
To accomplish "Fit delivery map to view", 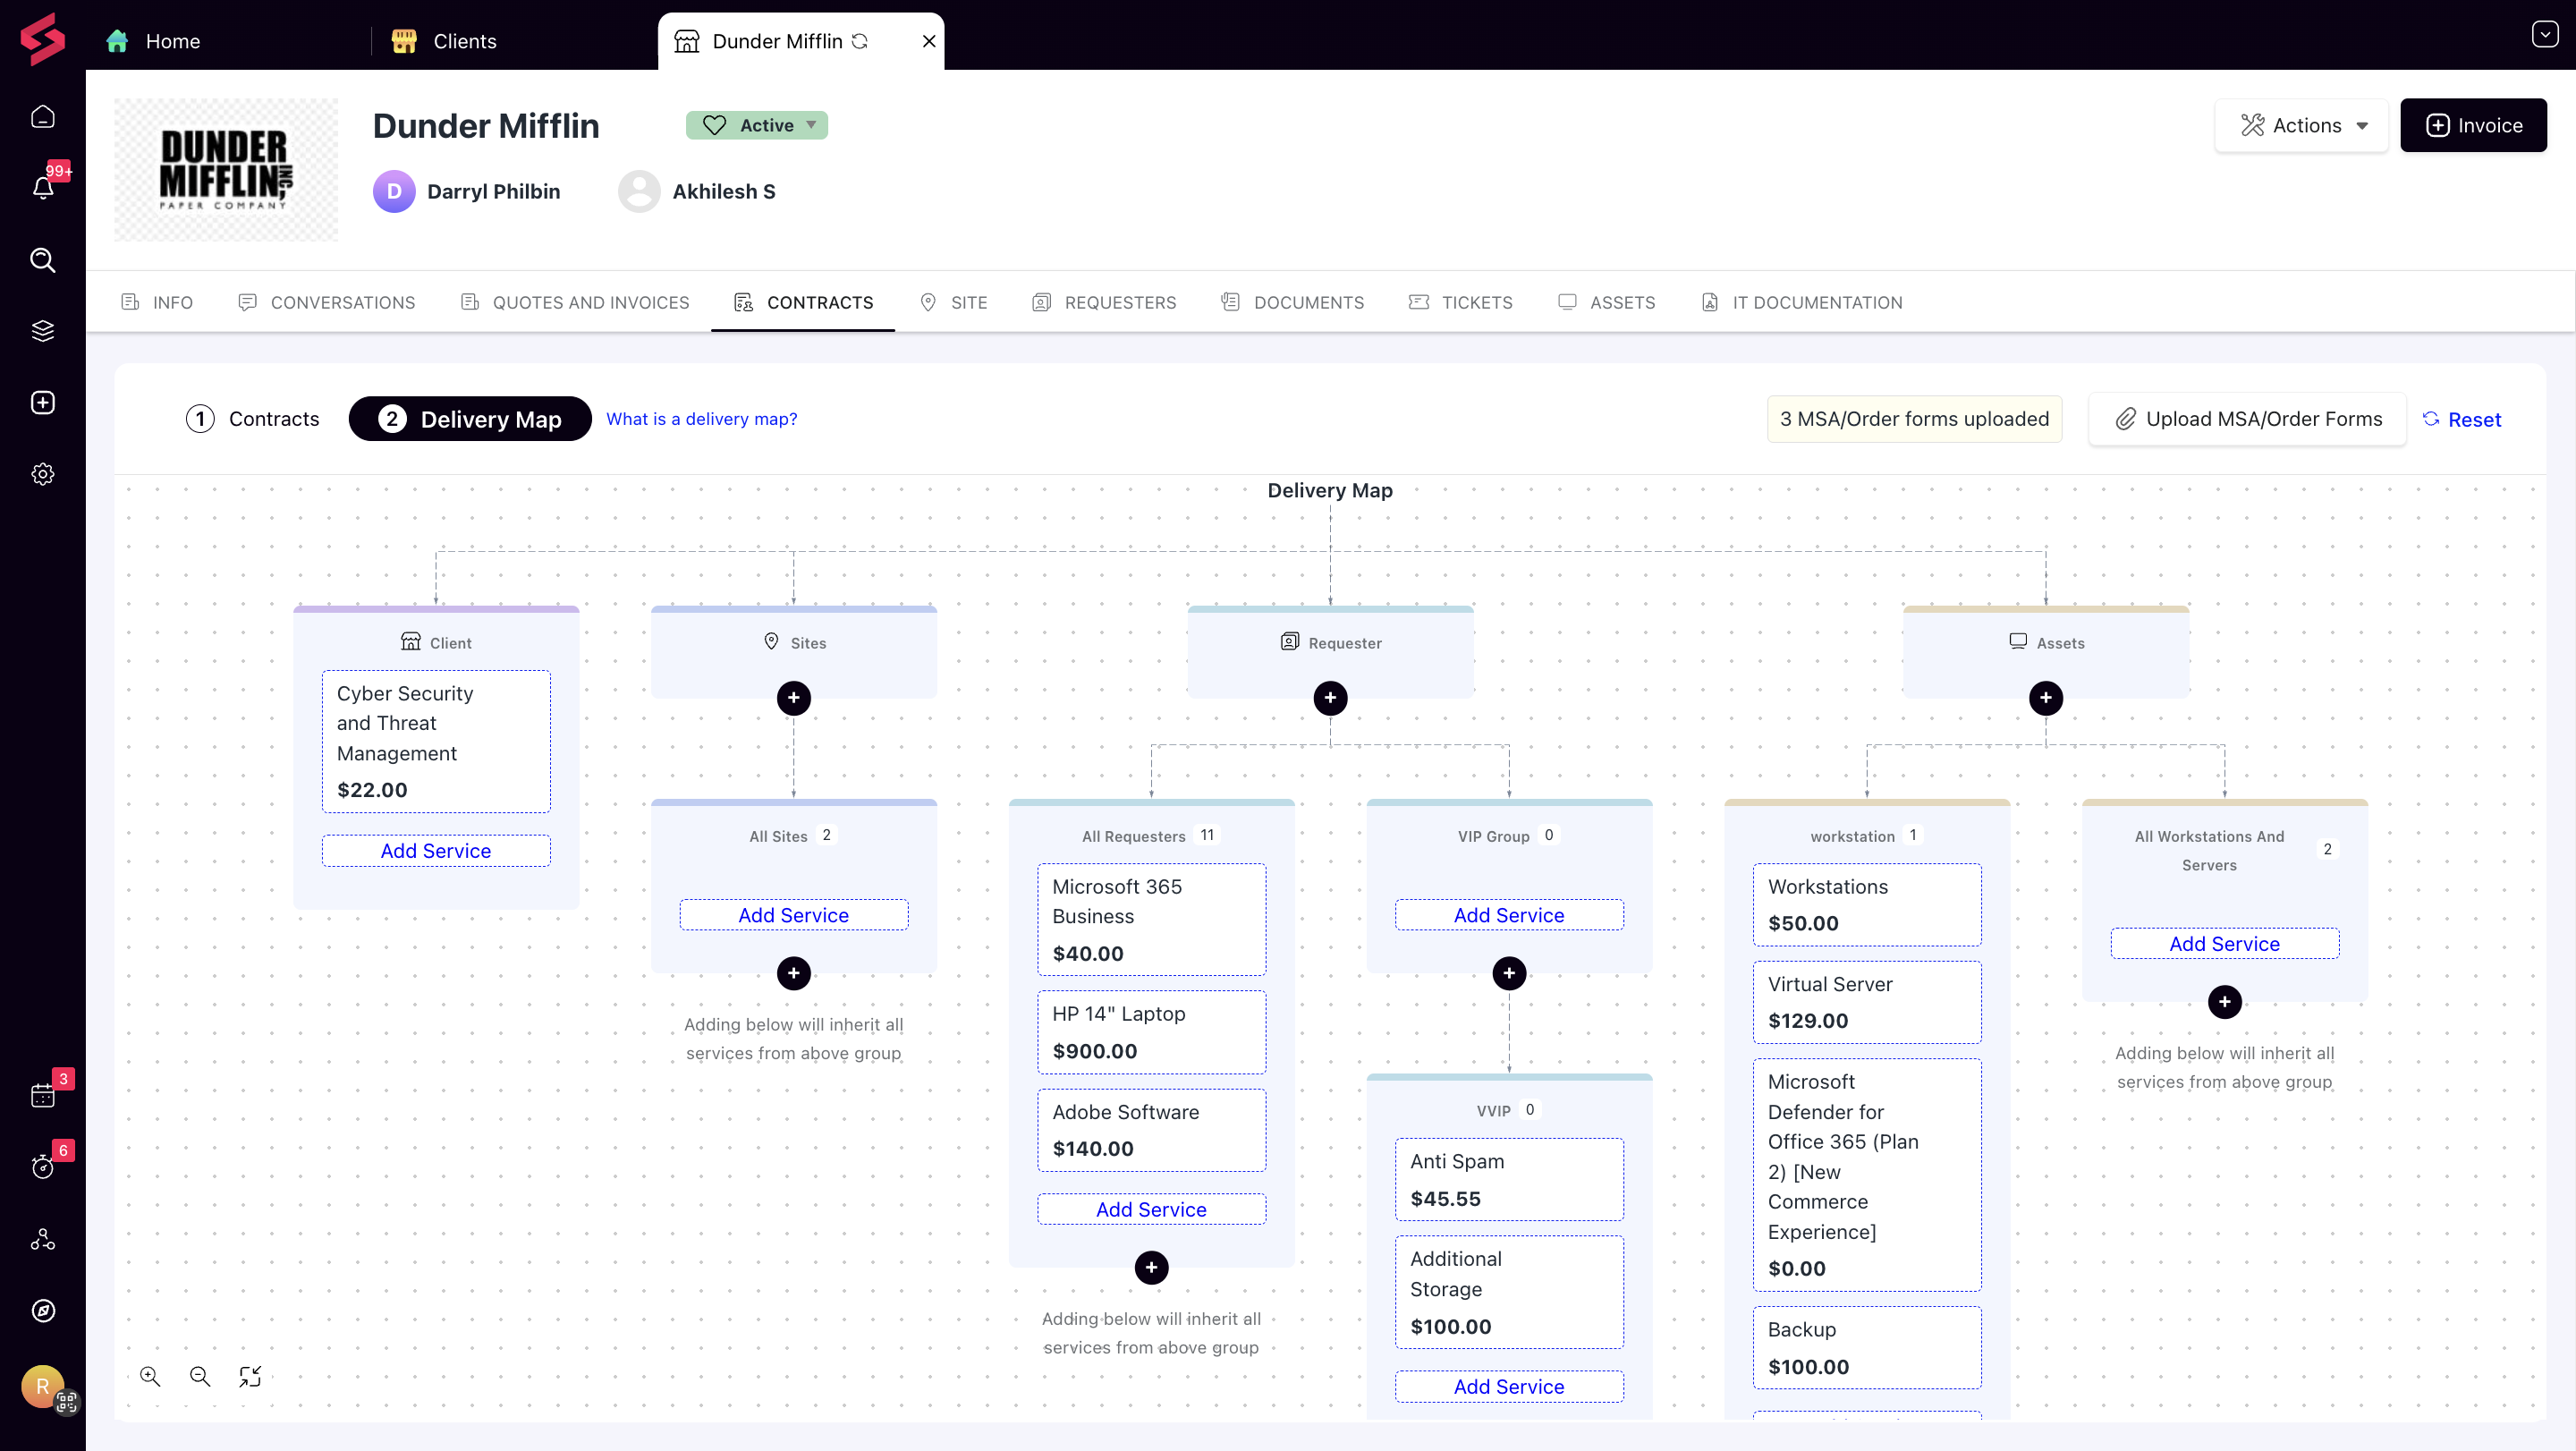I will click(x=250, y=1377).
